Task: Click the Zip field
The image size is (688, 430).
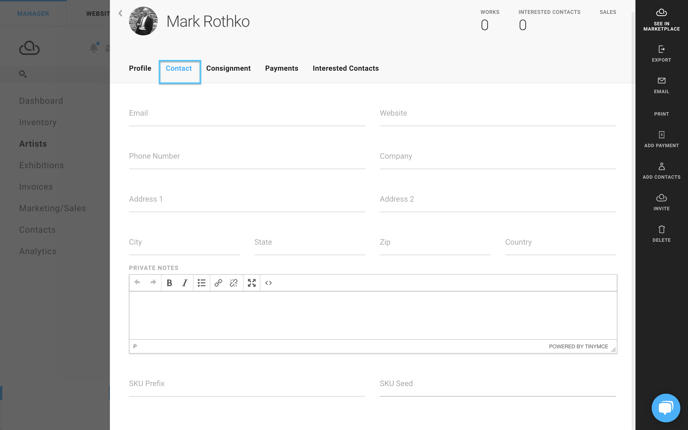Action: tap(435, 243)
